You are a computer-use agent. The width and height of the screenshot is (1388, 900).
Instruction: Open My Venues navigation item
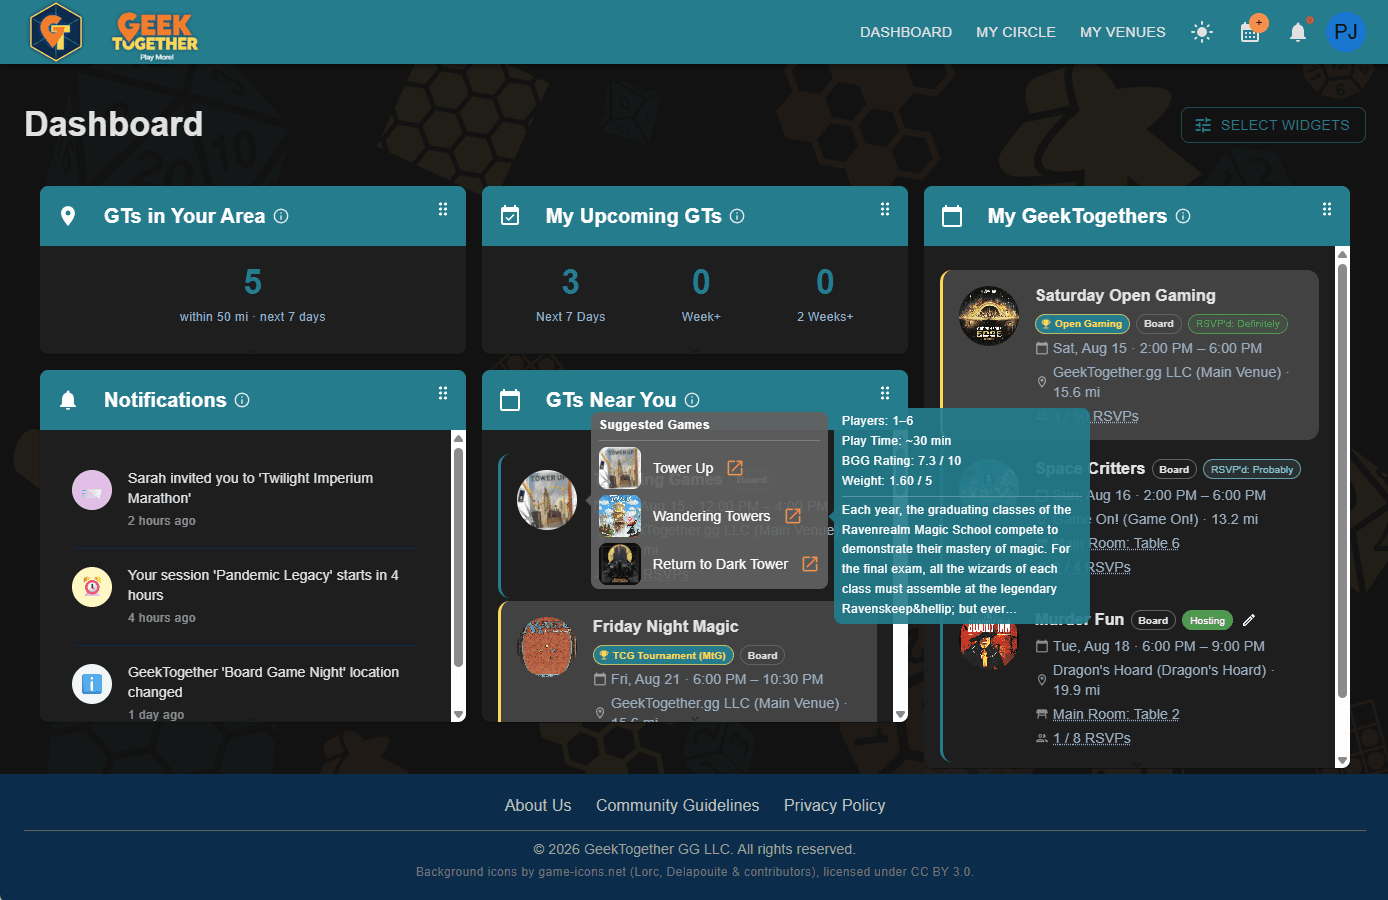(x=1123, y=32)
